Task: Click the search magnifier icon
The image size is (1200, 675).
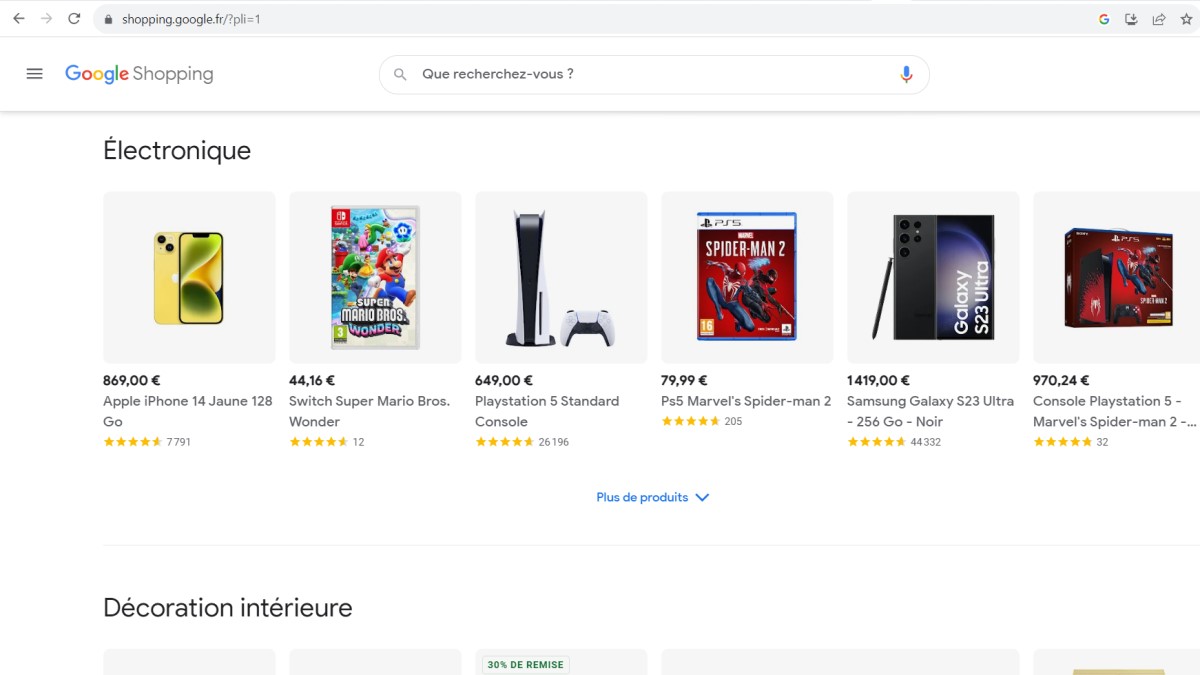Action: point(400,74)
